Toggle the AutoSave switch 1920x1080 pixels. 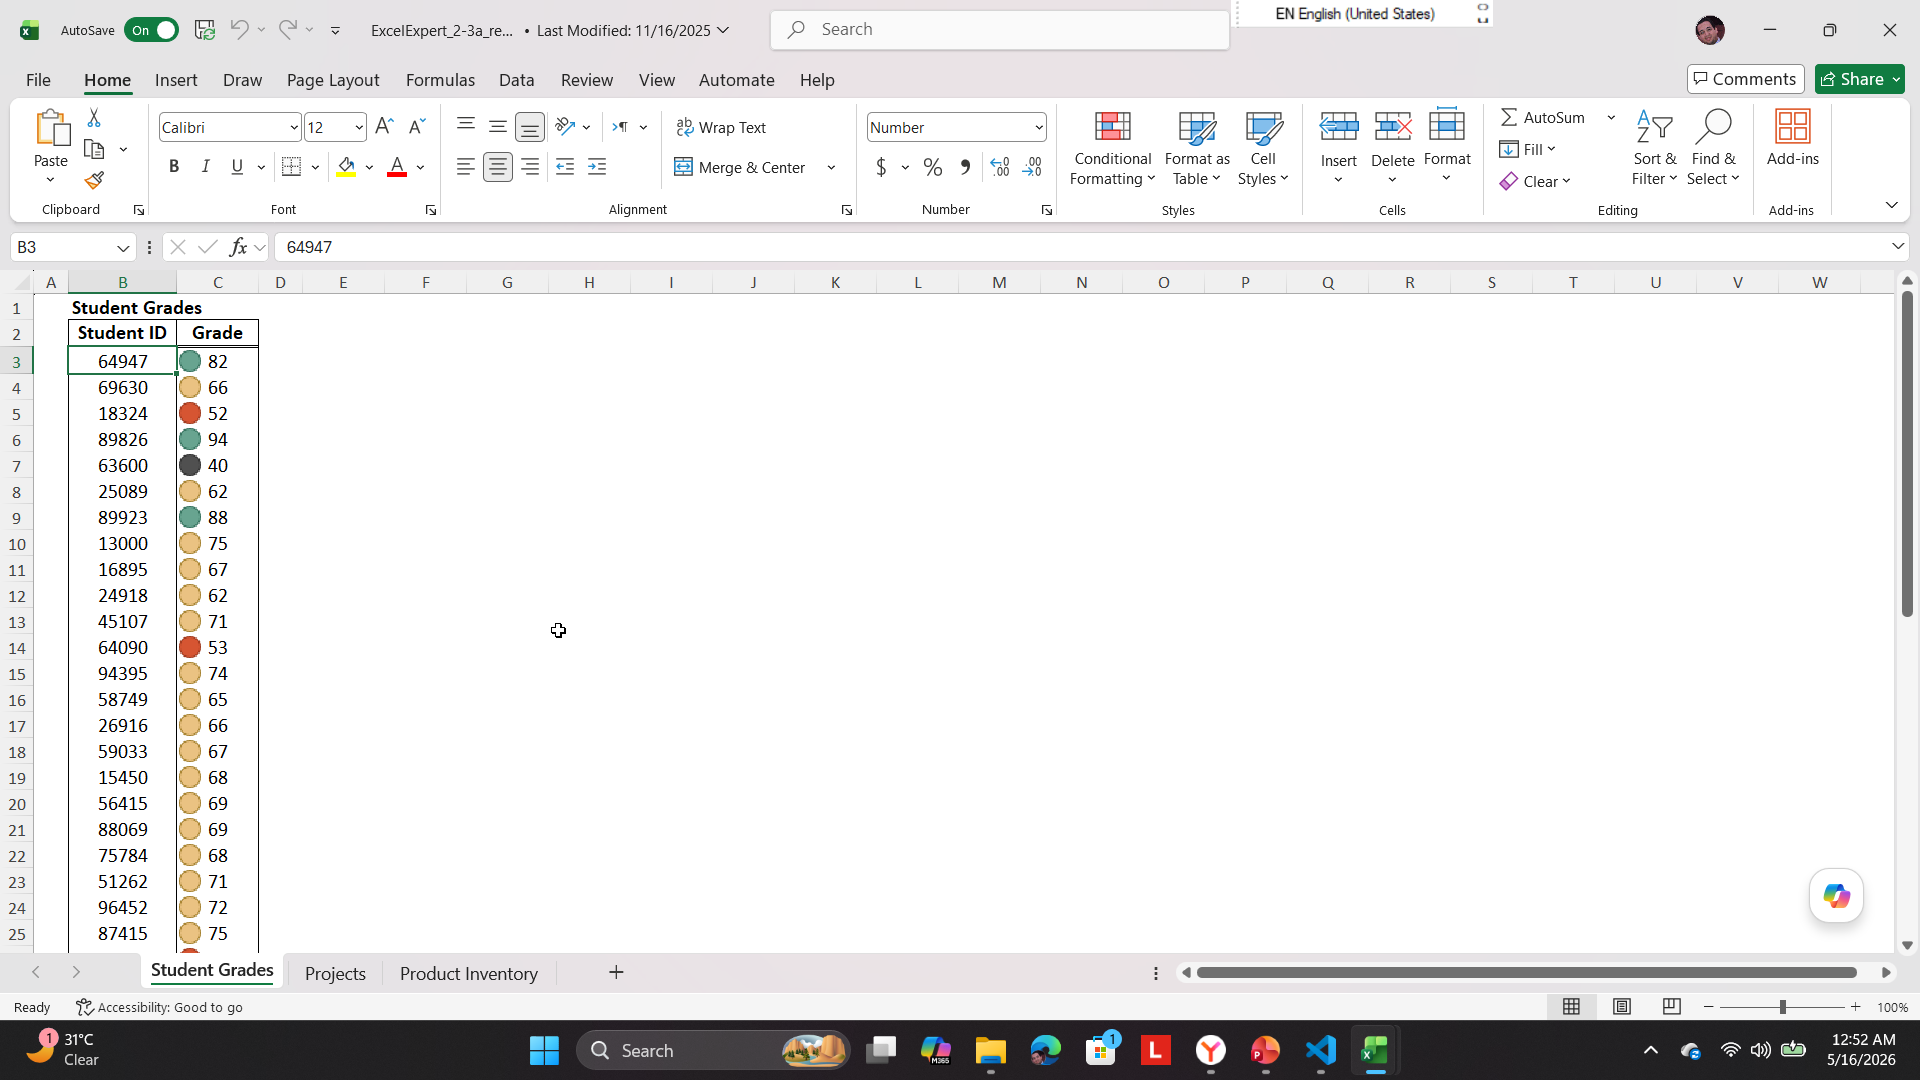pyautogui.click(x=152, y=30)
